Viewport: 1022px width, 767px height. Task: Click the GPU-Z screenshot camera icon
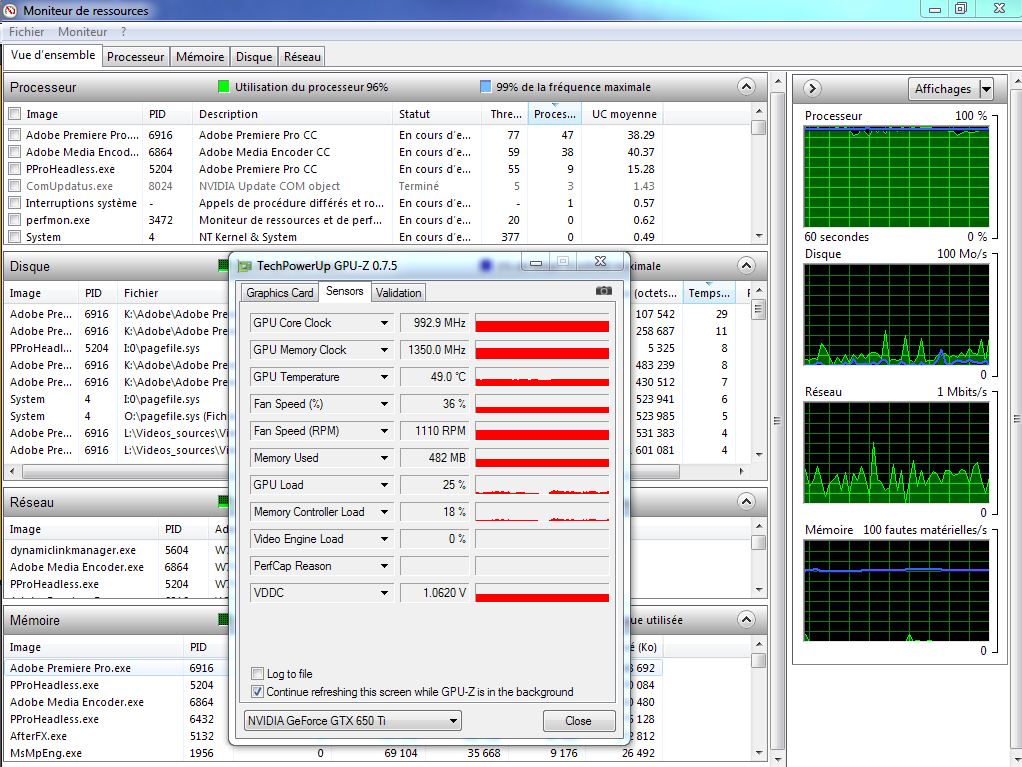[604, 291]
